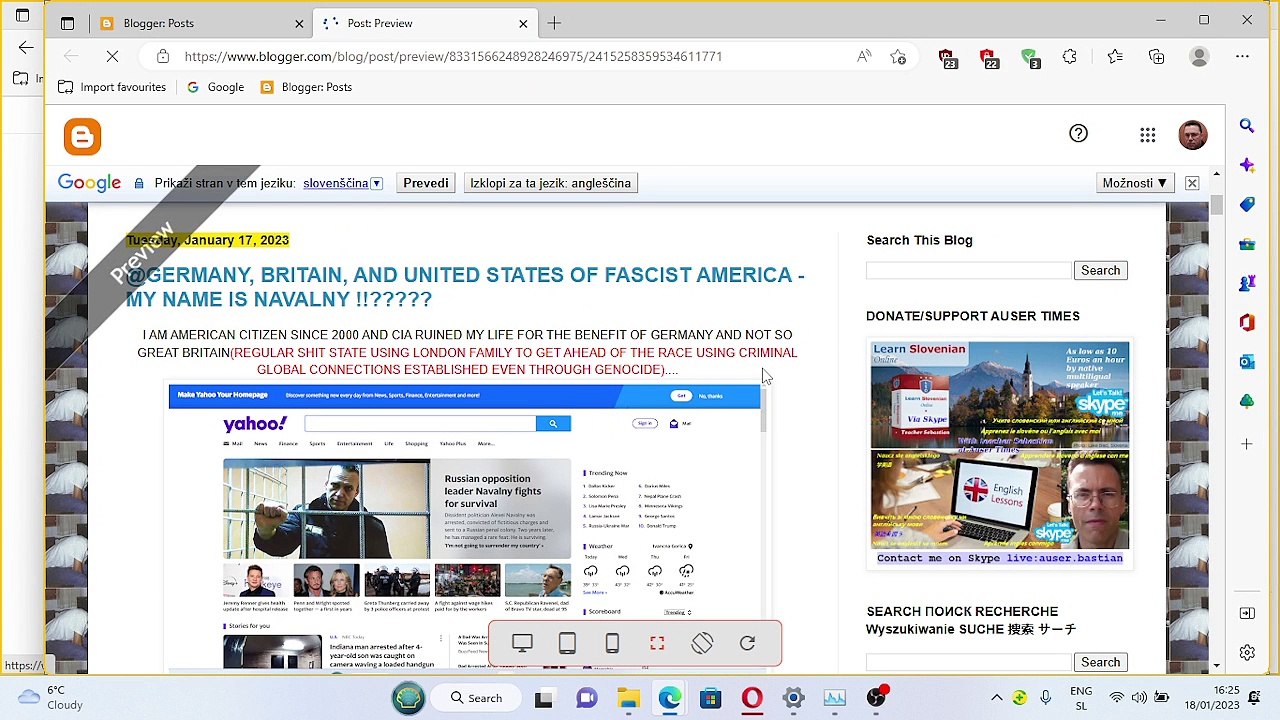Click Izklopi za ta jezik: angleščina
Screen dimensions: 1280x720
[550, 183]
